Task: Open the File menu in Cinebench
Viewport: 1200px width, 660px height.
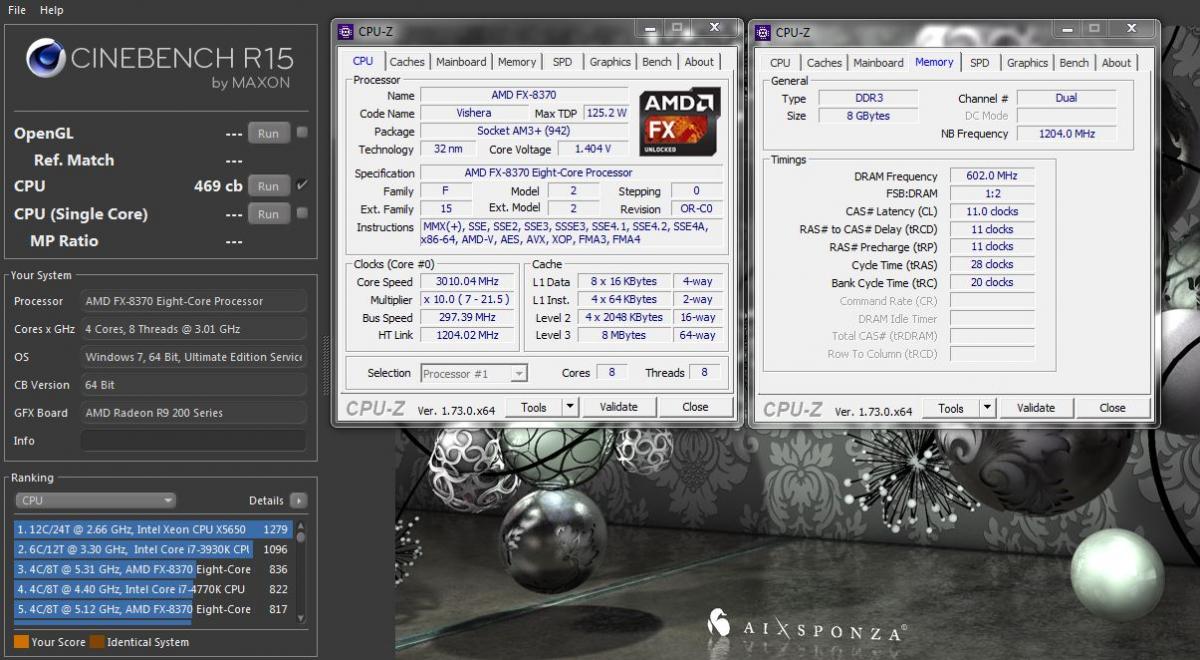Action: click(x=16, y=10)
